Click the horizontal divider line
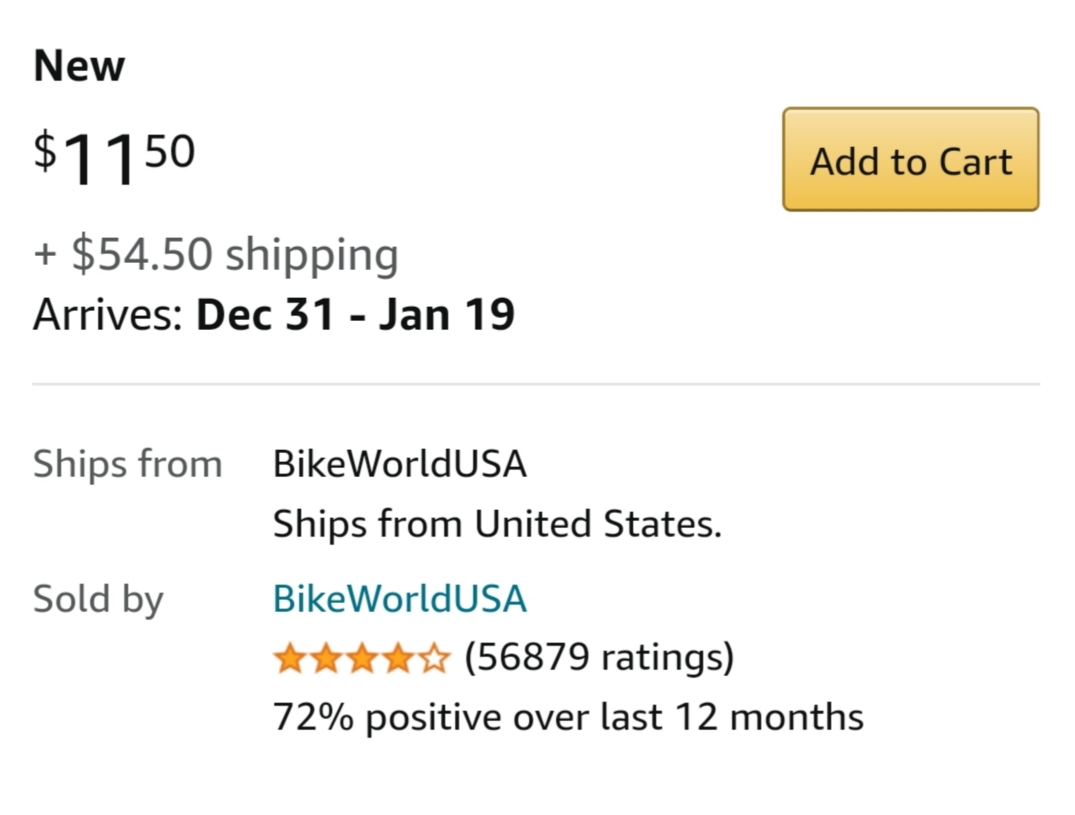 (536, 384)
